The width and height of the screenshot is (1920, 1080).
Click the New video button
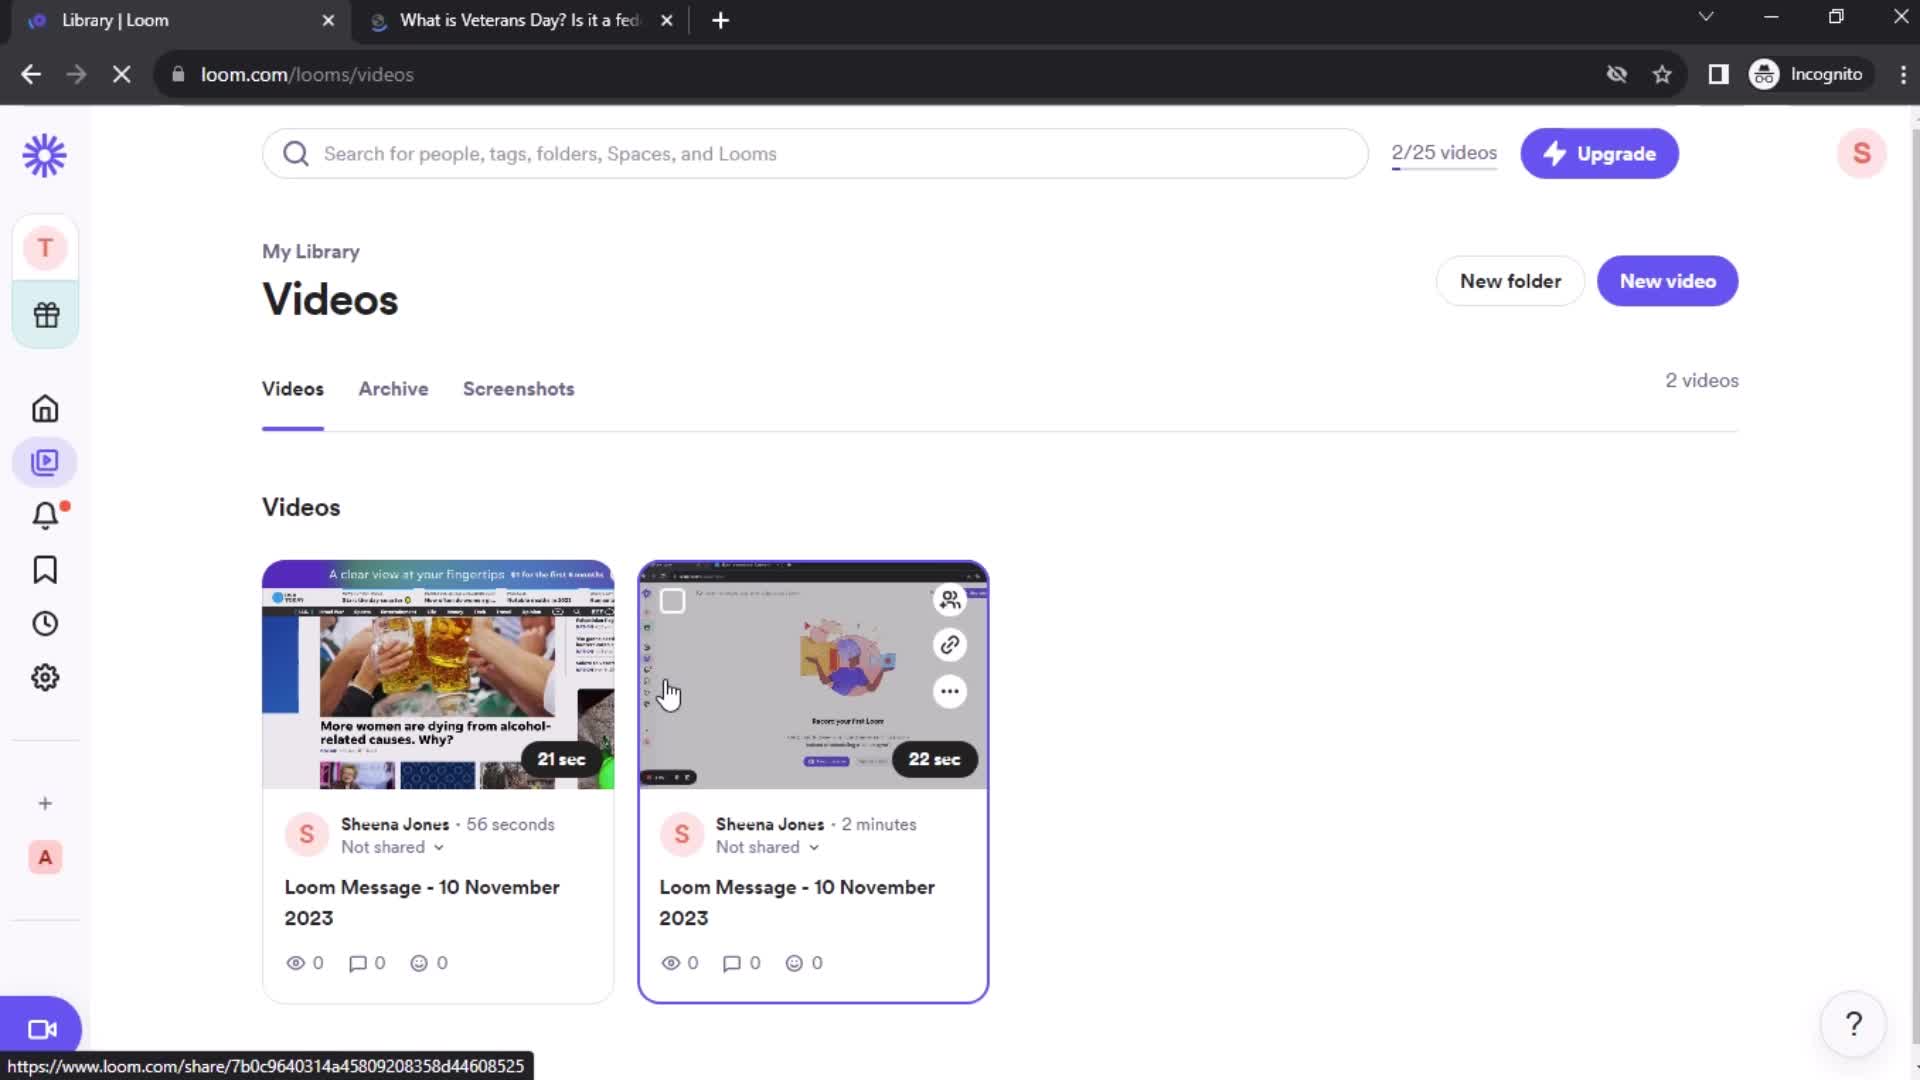[x=1668, y=280]
